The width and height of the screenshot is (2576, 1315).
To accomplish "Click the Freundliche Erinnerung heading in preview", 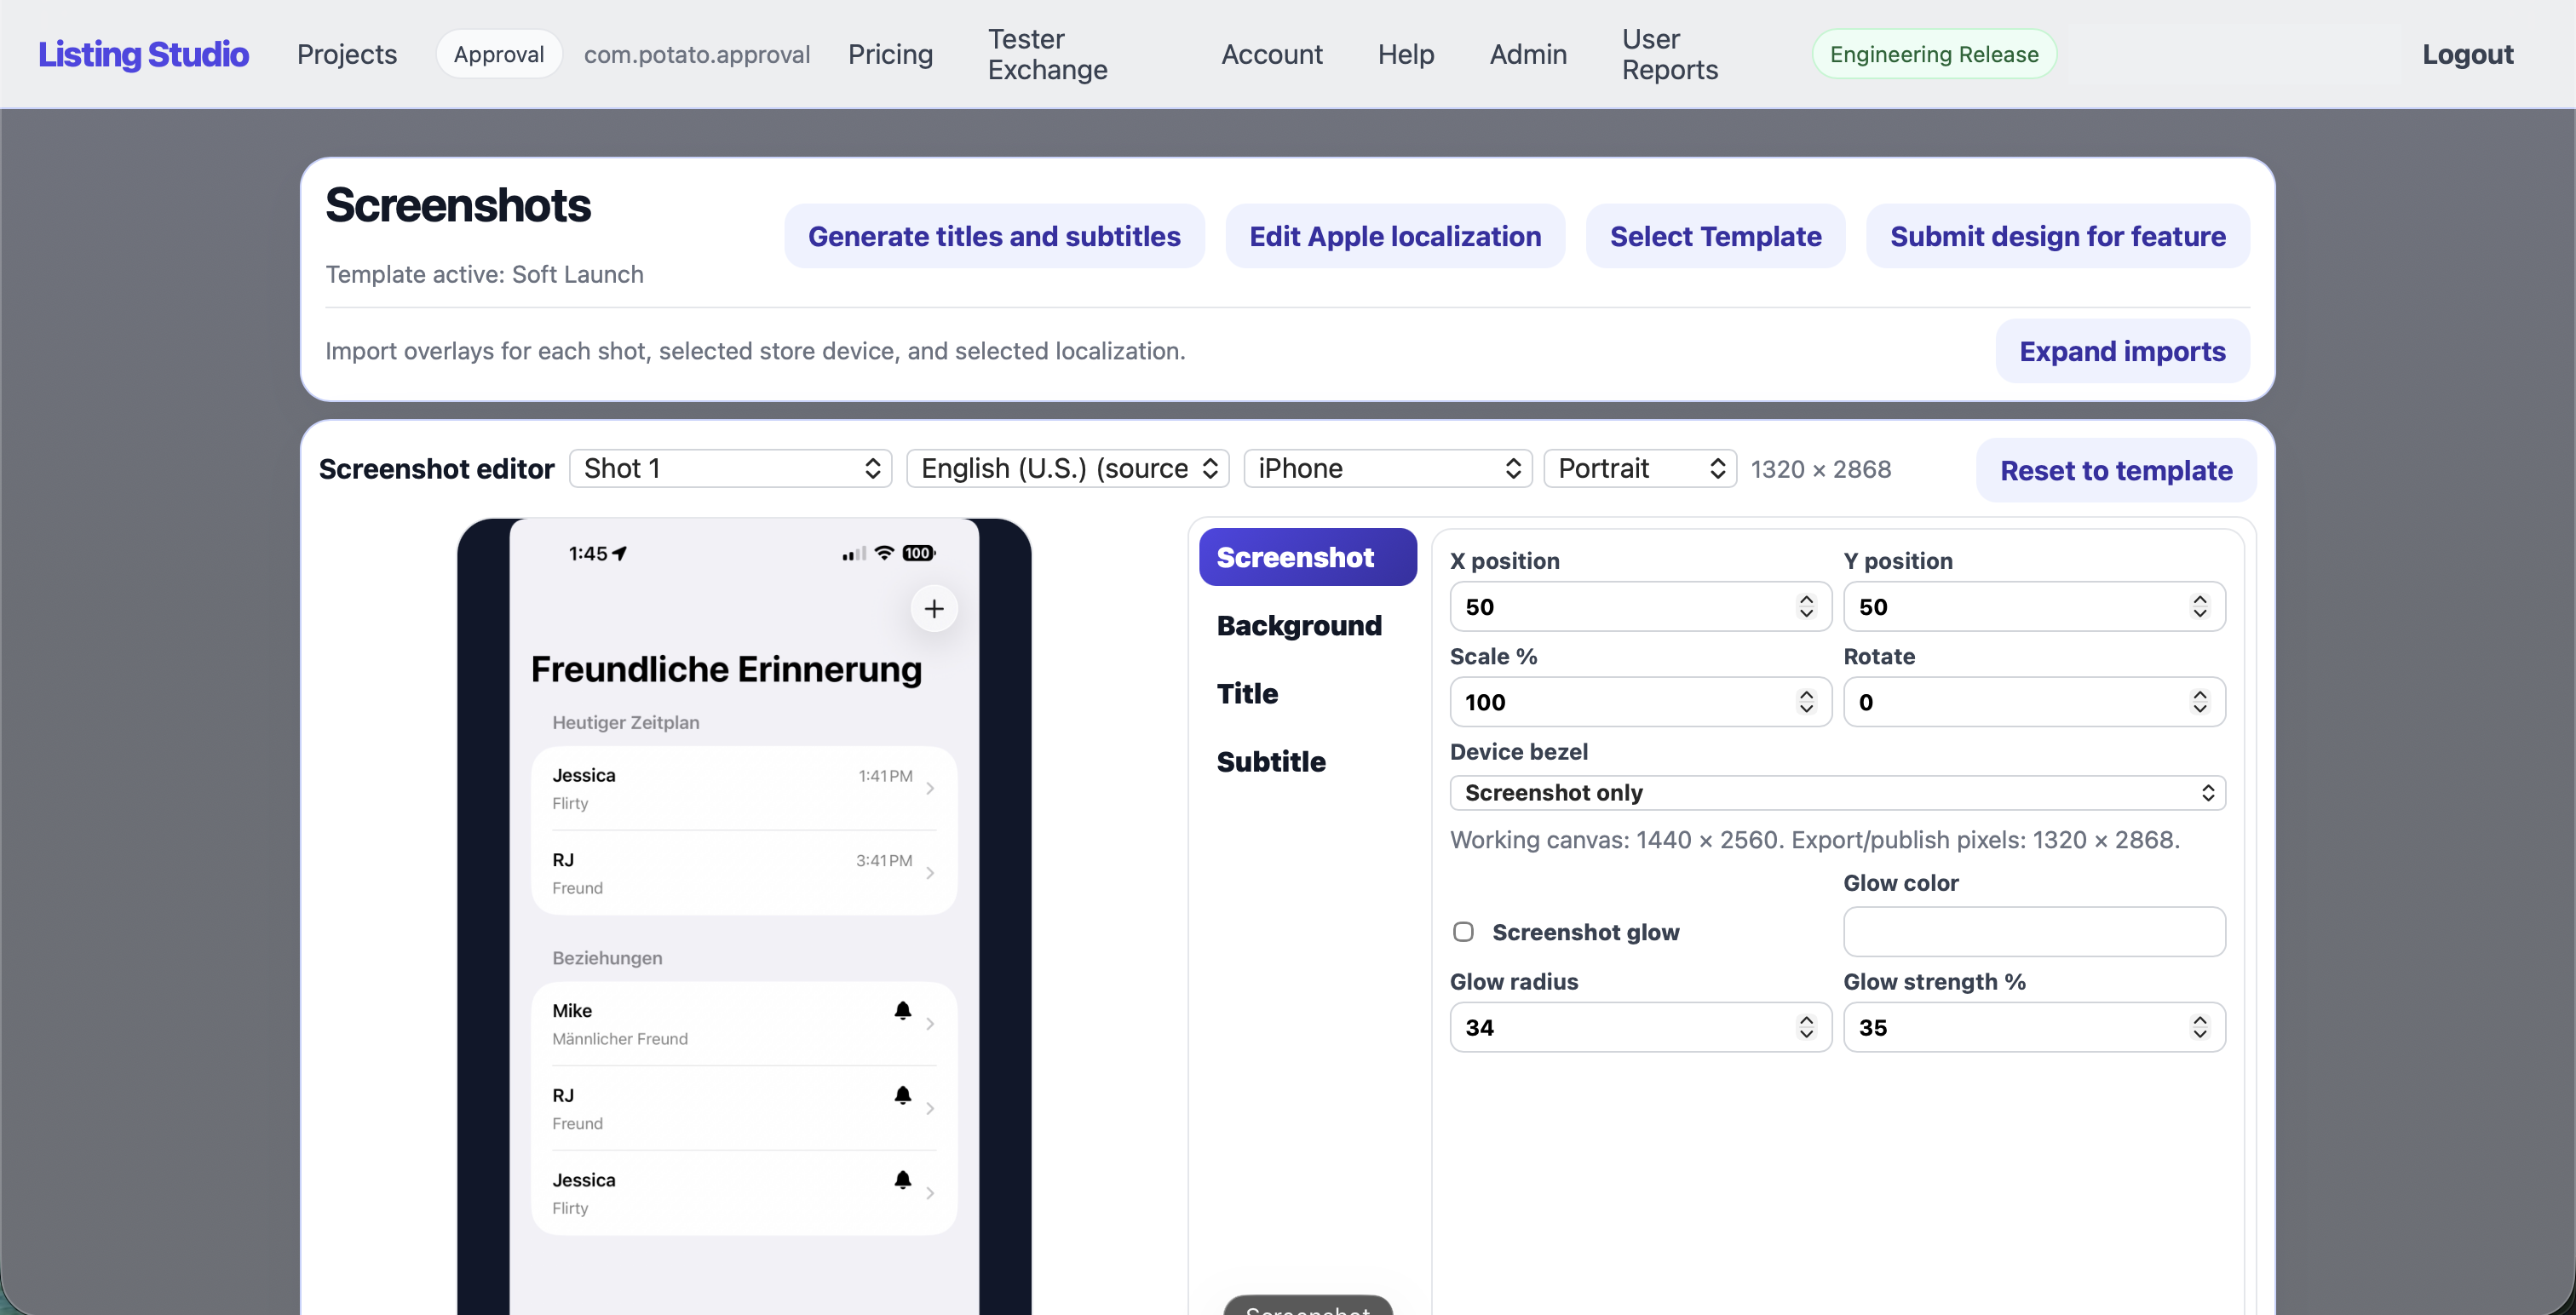I will [726, 669].
